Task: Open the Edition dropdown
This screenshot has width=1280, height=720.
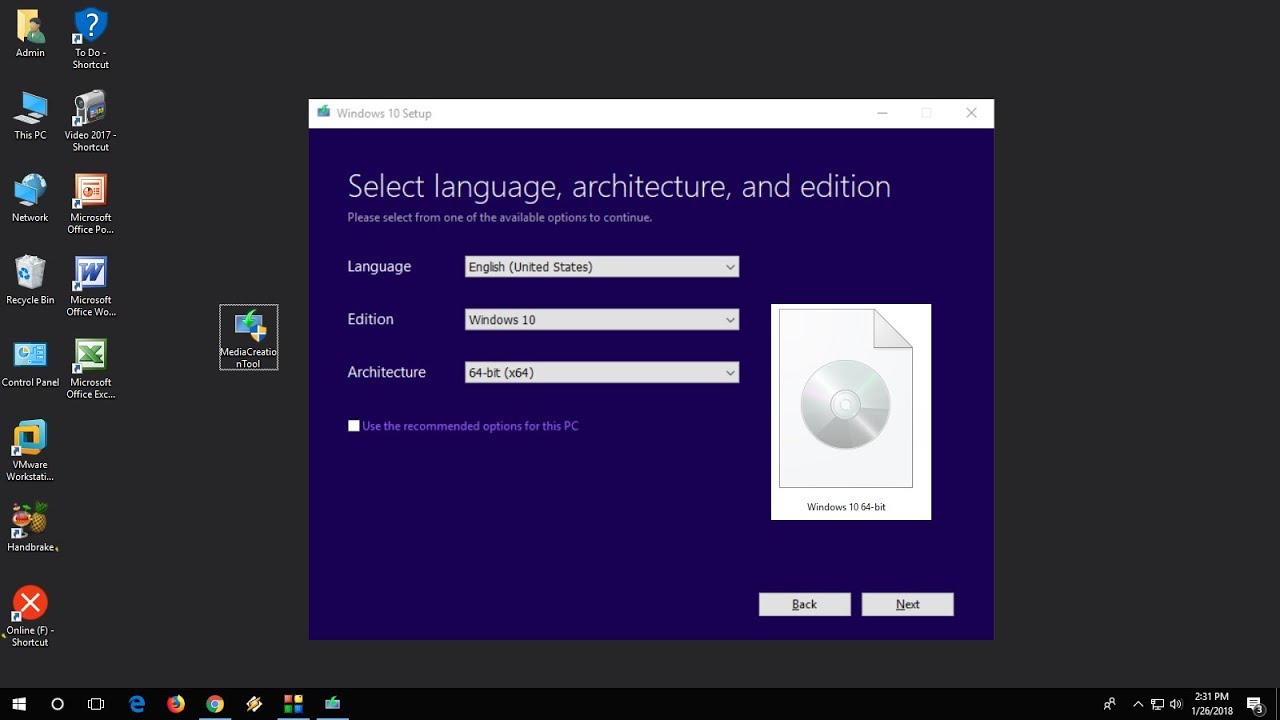Action: (602, 320)
